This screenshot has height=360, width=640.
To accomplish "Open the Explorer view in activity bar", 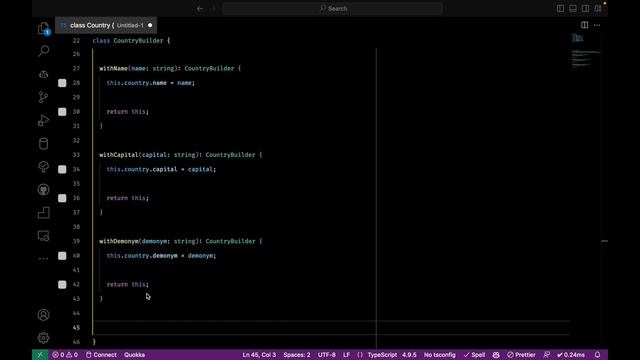I will click(x=43, y=28).
